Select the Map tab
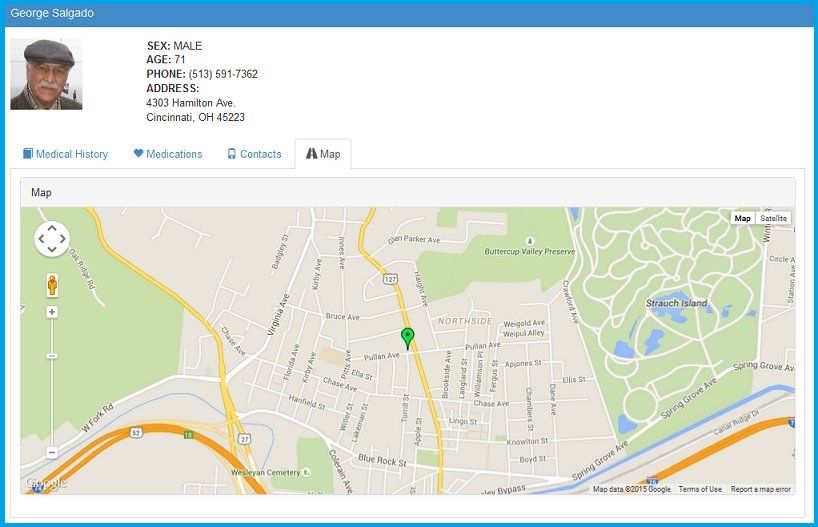 tap(323, 154)
